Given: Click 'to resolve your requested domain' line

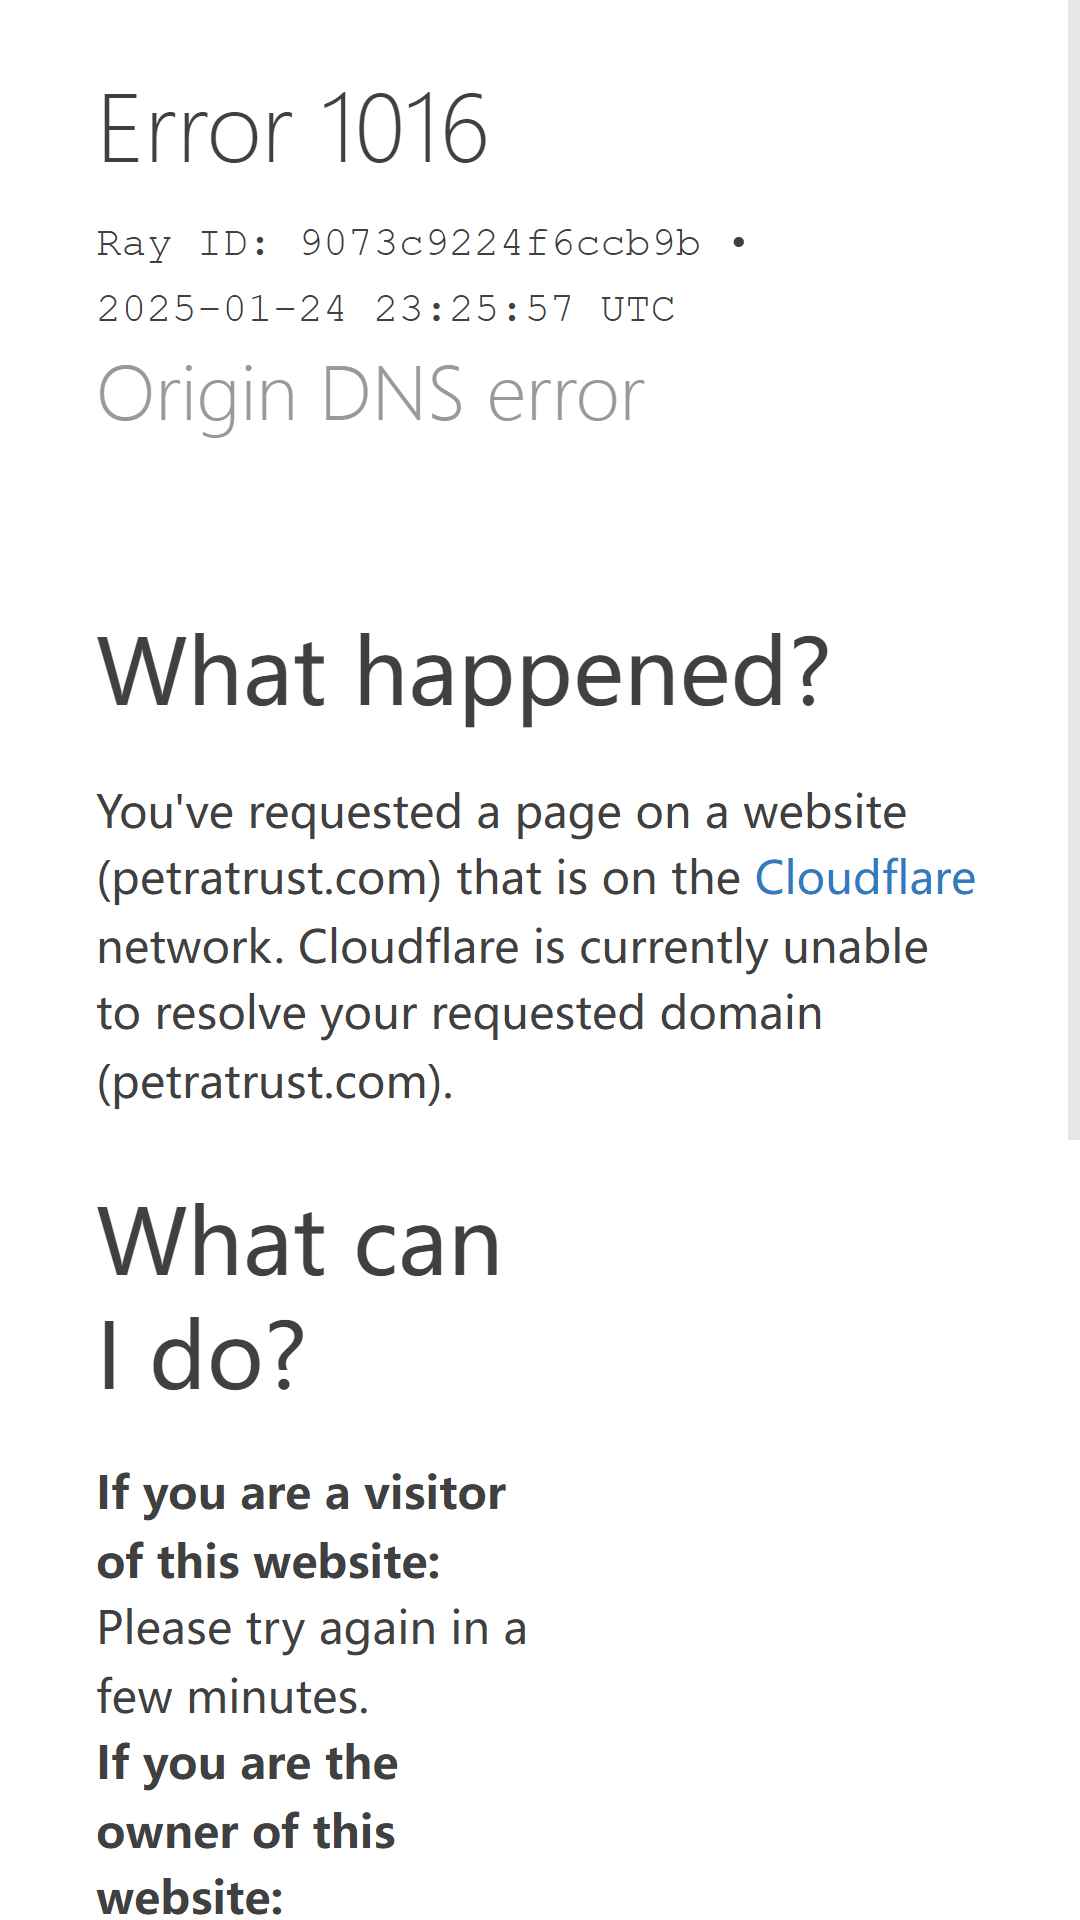Looking at the screenshot, I should (460, 1014).
